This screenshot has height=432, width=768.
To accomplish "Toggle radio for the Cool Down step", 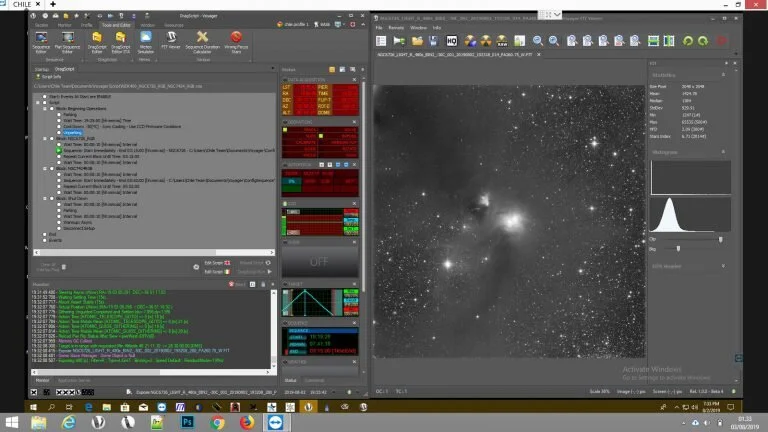I will tap(59, 126).
